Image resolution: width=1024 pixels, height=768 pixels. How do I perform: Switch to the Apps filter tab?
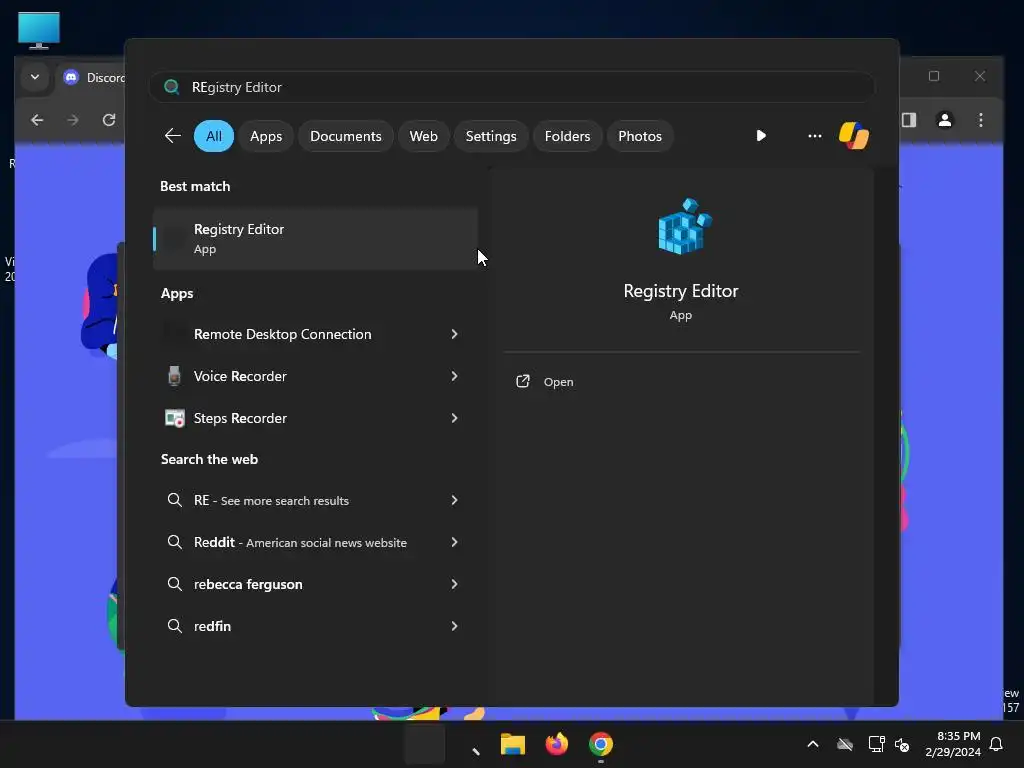[x=266, y=136]
